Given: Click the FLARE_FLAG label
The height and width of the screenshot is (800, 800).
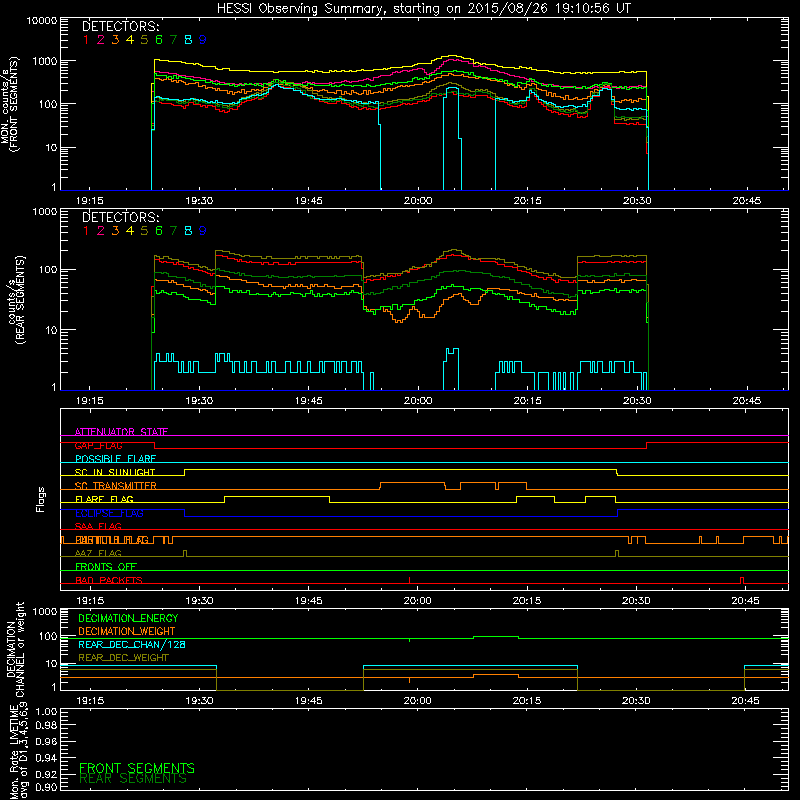Looking at the screenshot, I should click(104, 499).
